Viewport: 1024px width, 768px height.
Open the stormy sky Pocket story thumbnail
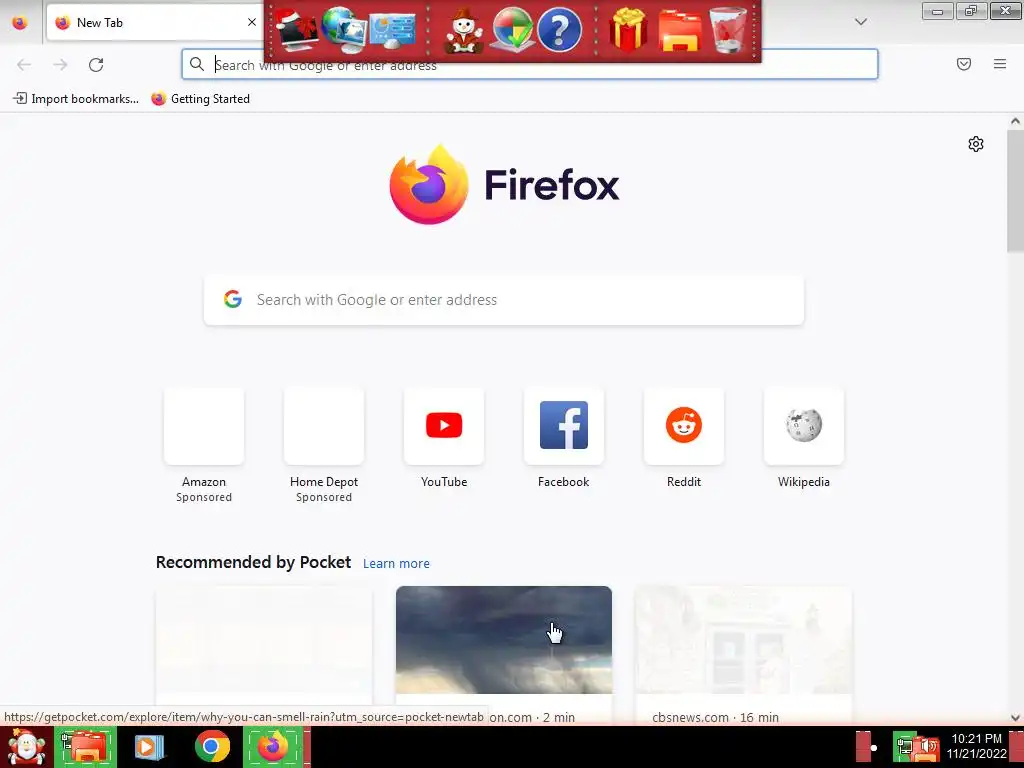point(504,639)
